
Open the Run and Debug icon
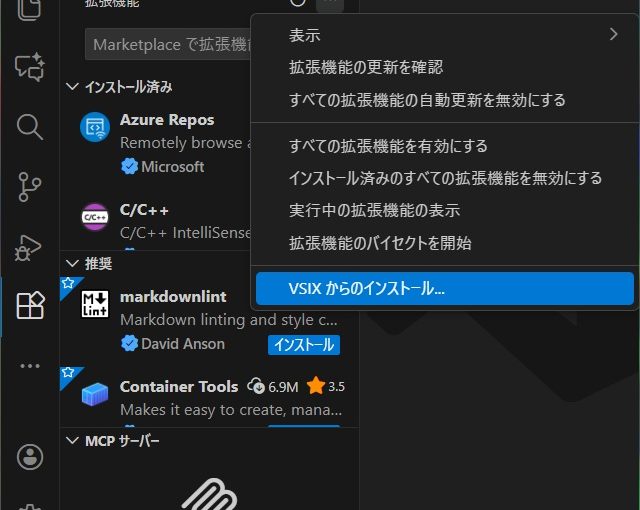tap(29, 248)
